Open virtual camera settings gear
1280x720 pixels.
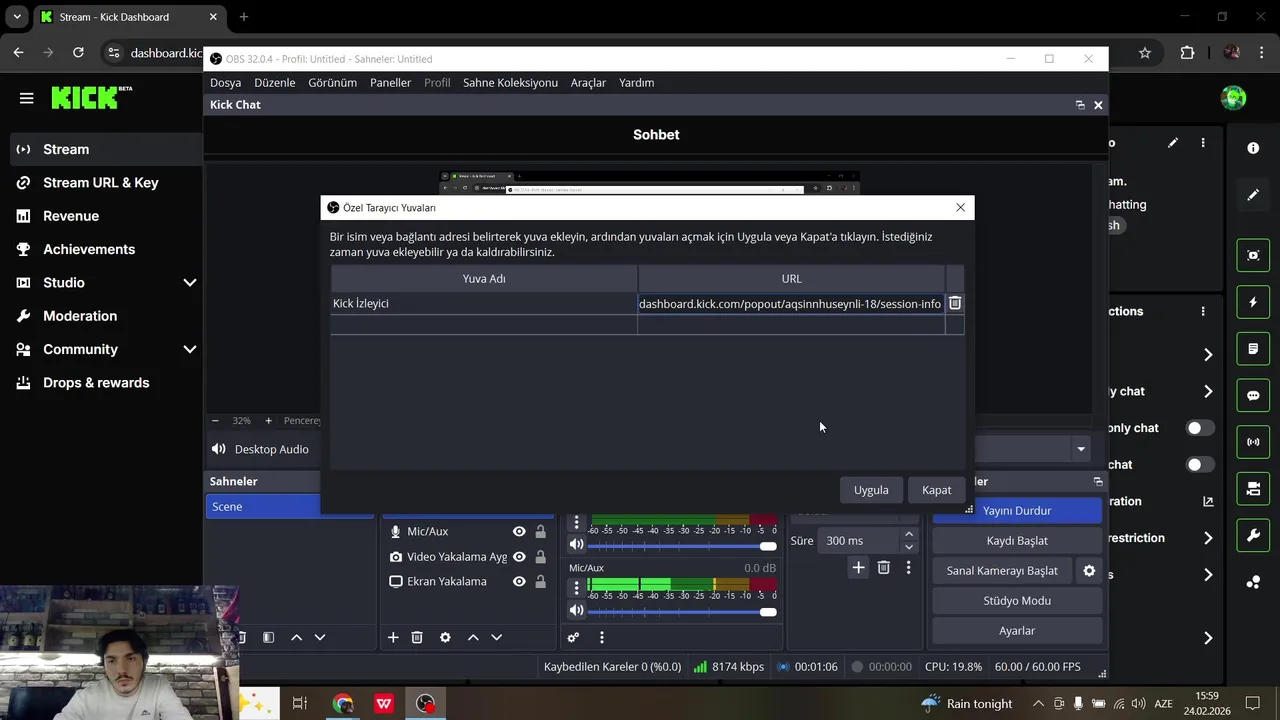point(1089,570)
